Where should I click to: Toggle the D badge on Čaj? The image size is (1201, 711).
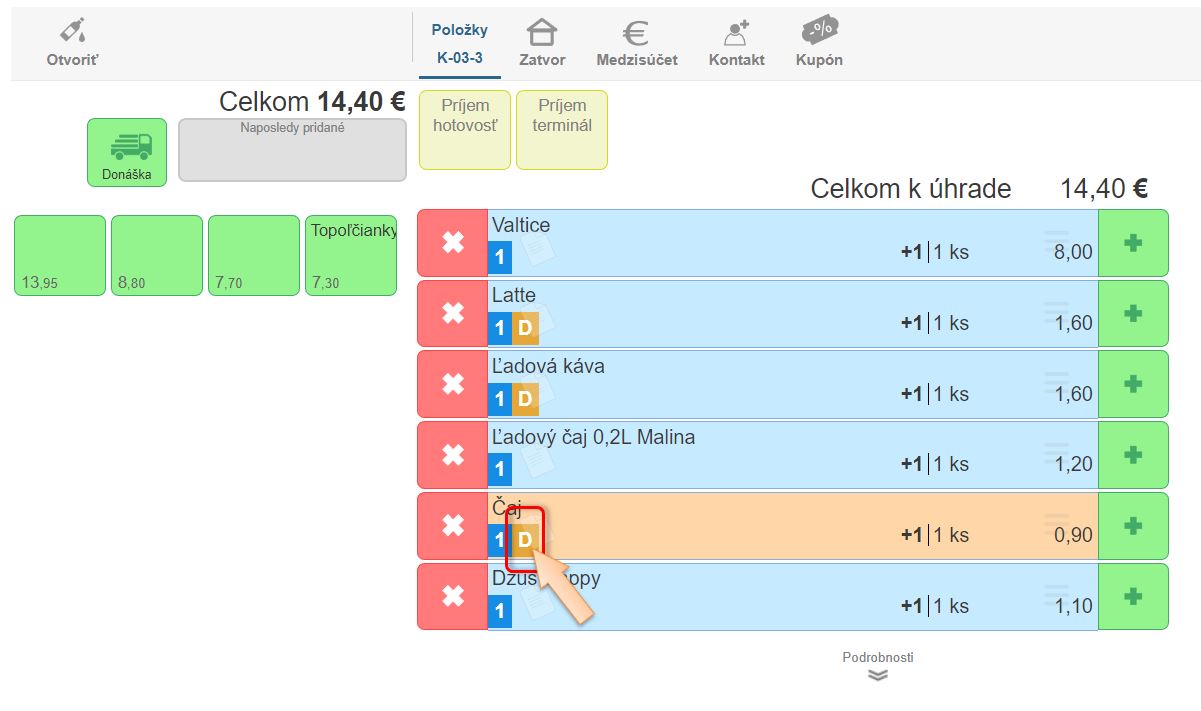[525, 540]
